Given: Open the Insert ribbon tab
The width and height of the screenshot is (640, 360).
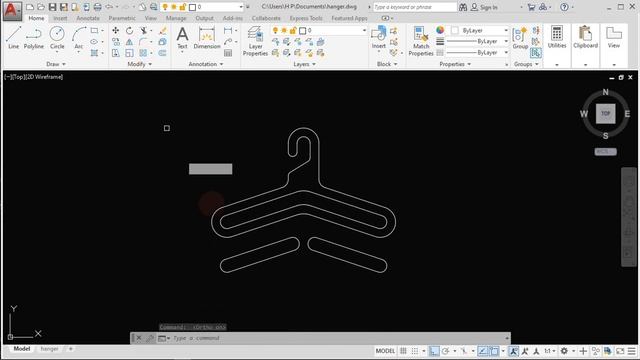Looking at the screenshot, I should click(x=60, y=18).
